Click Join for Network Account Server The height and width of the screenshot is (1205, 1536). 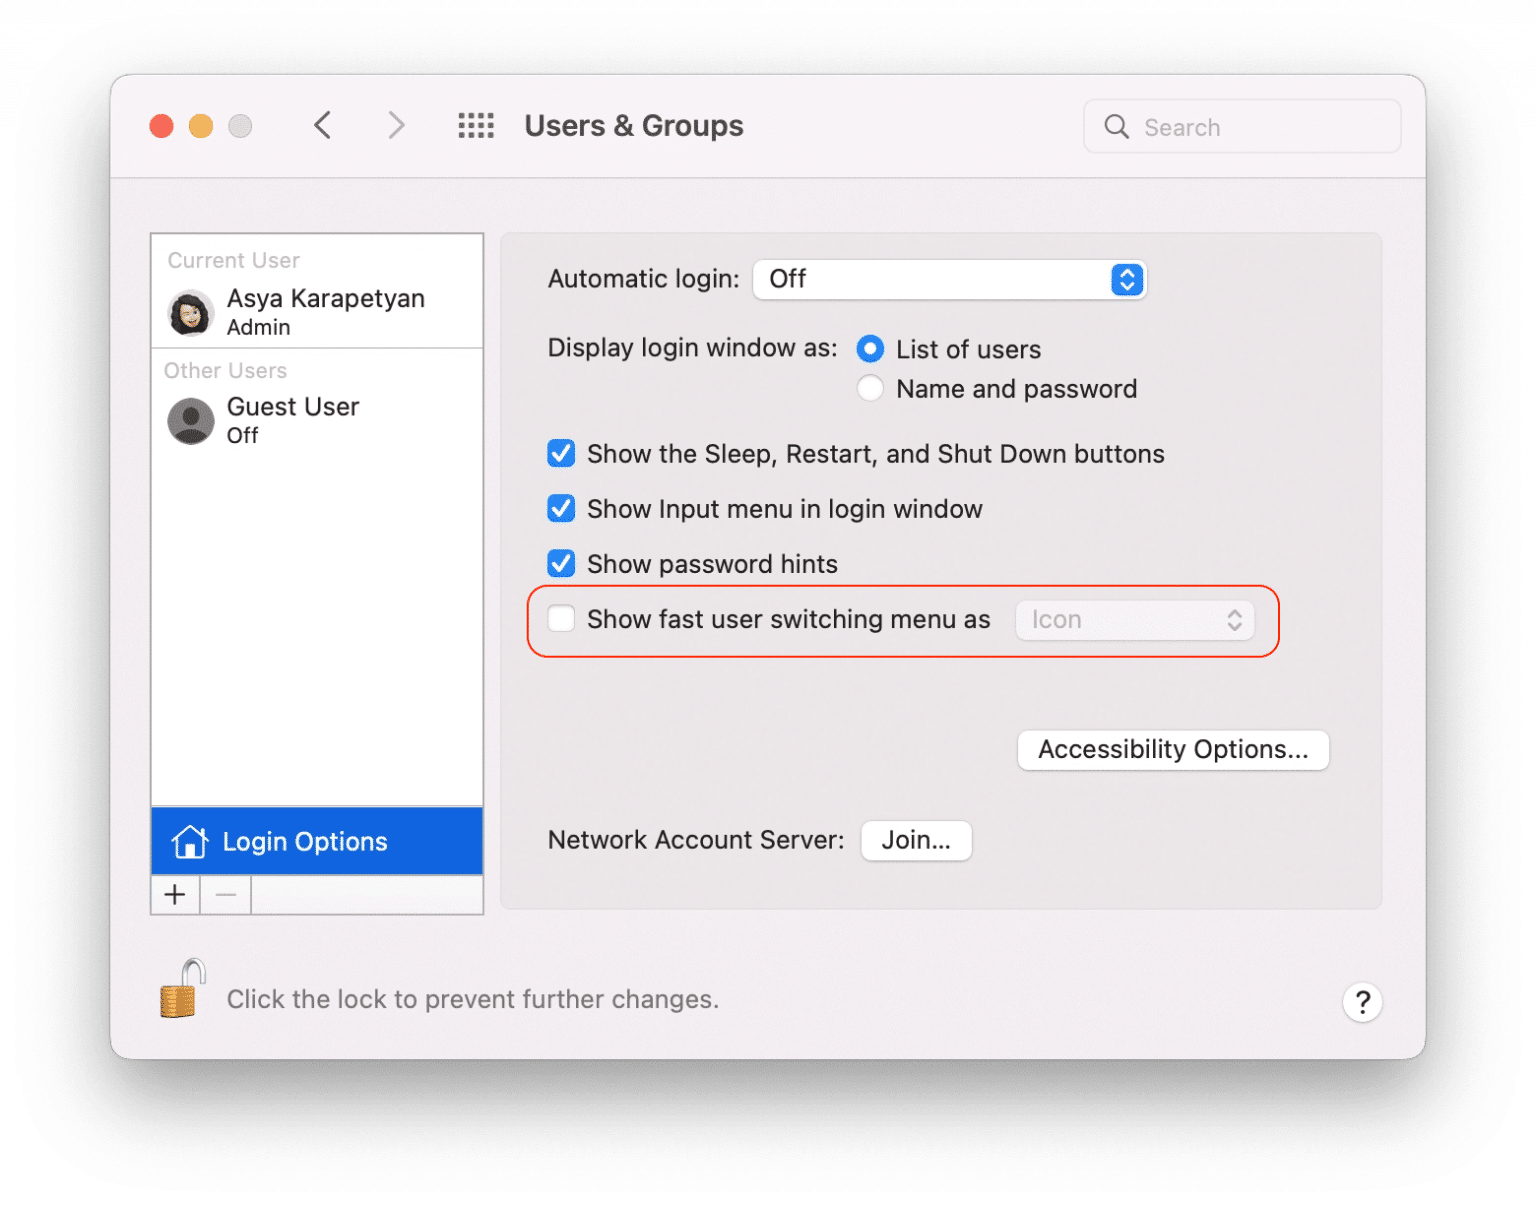[x=915, y=840]
